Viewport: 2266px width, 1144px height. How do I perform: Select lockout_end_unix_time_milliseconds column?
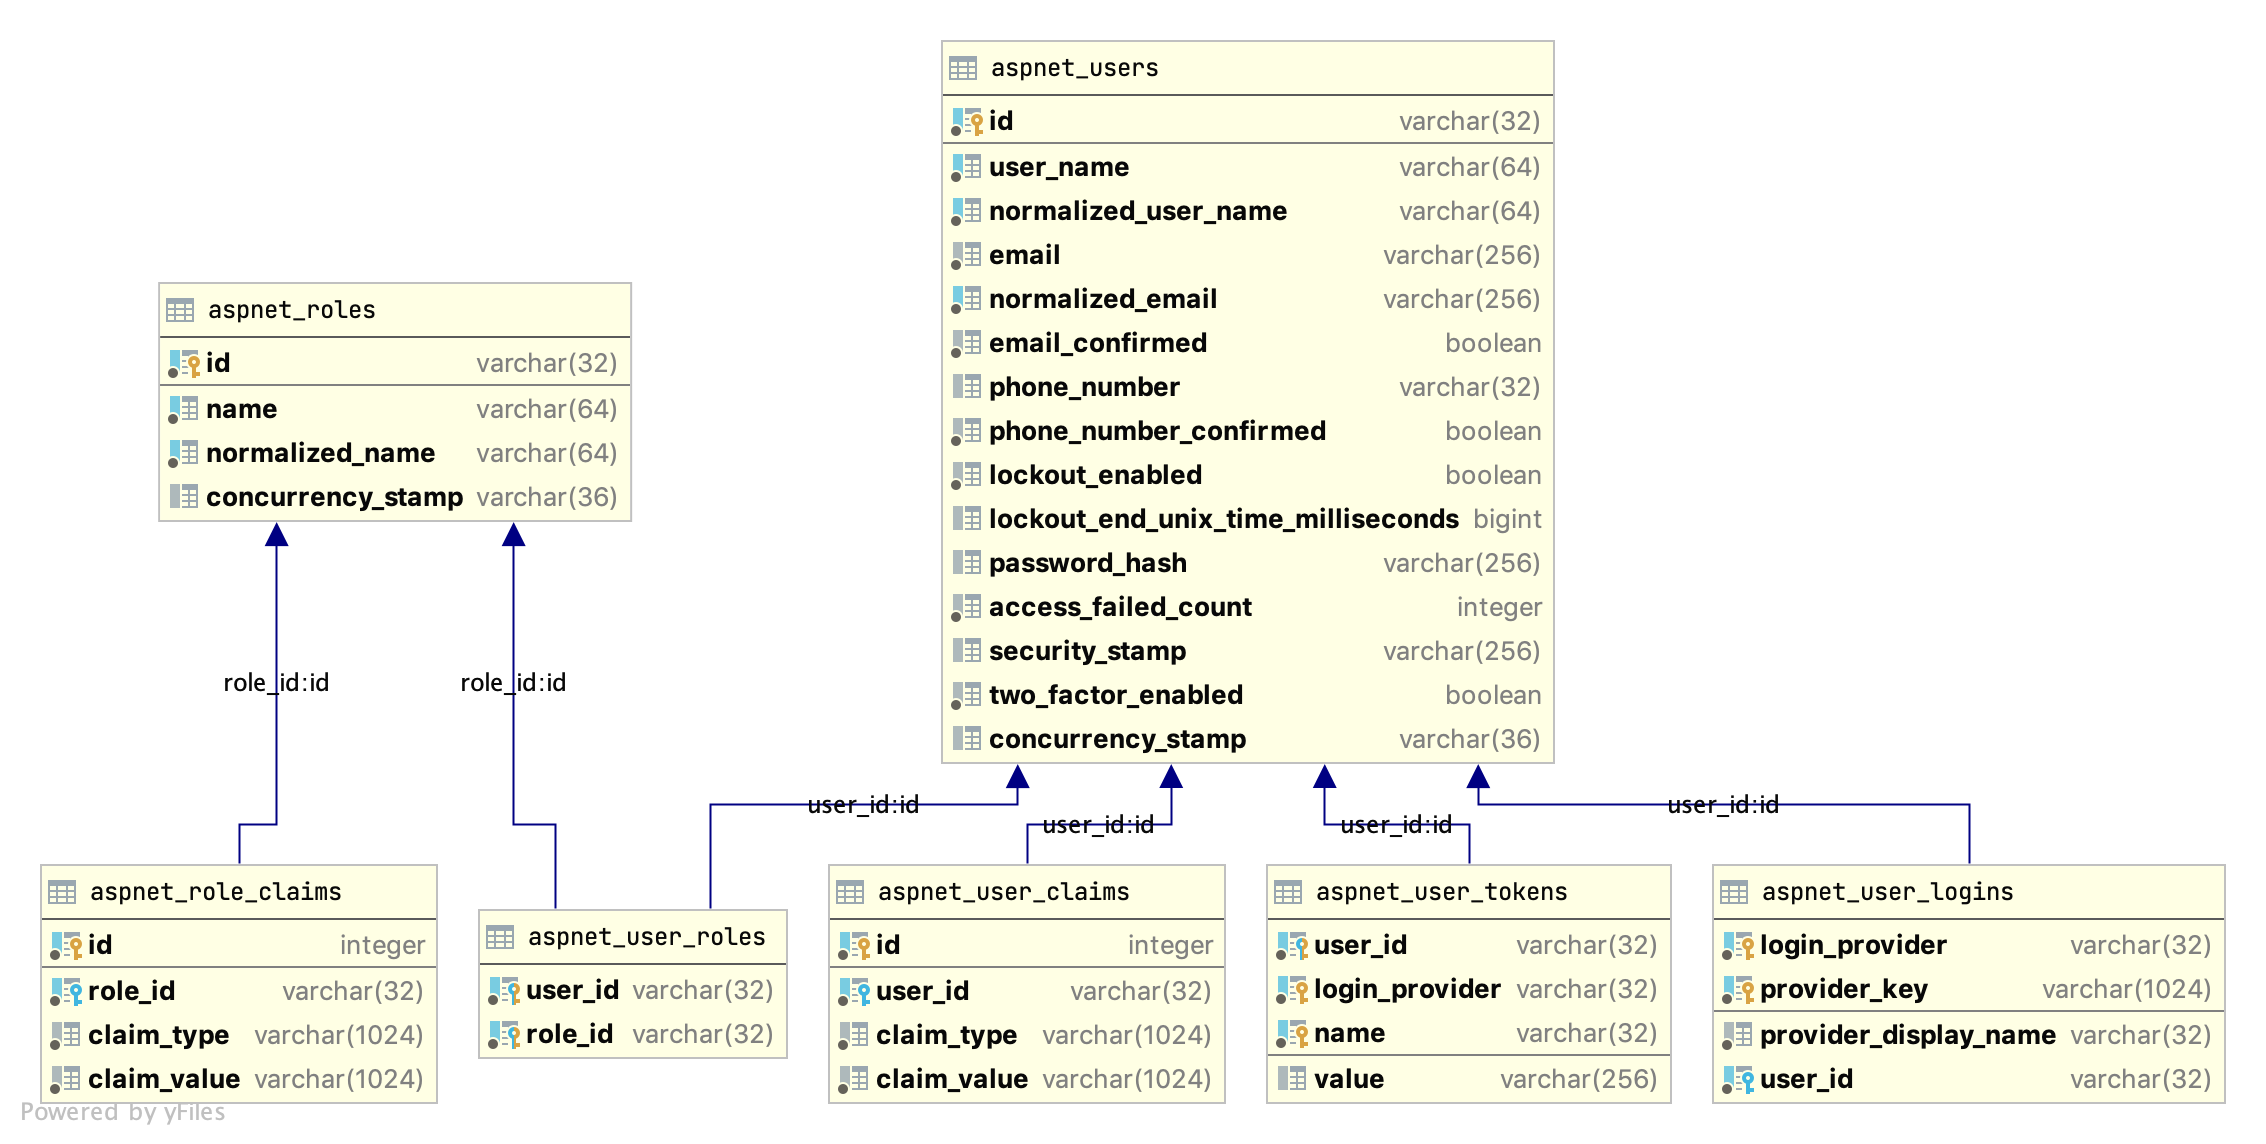tap(1223, 519)
